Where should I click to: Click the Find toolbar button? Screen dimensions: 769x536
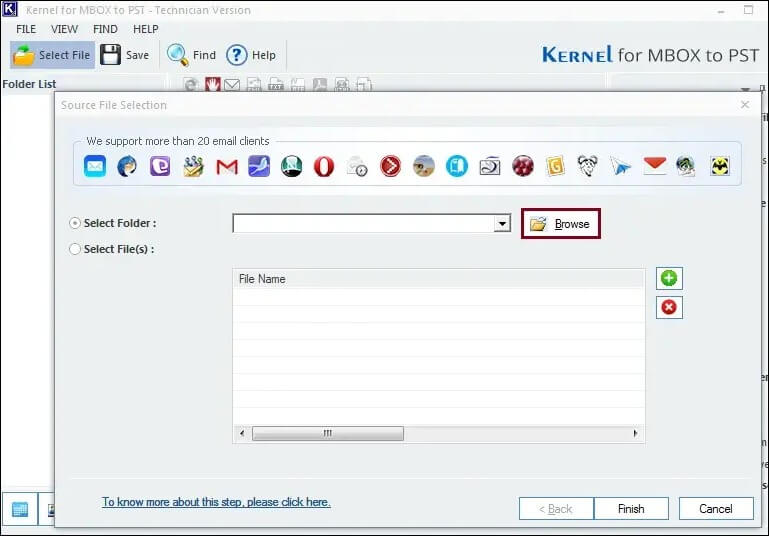pyautogui.click(x=192, y=55)
